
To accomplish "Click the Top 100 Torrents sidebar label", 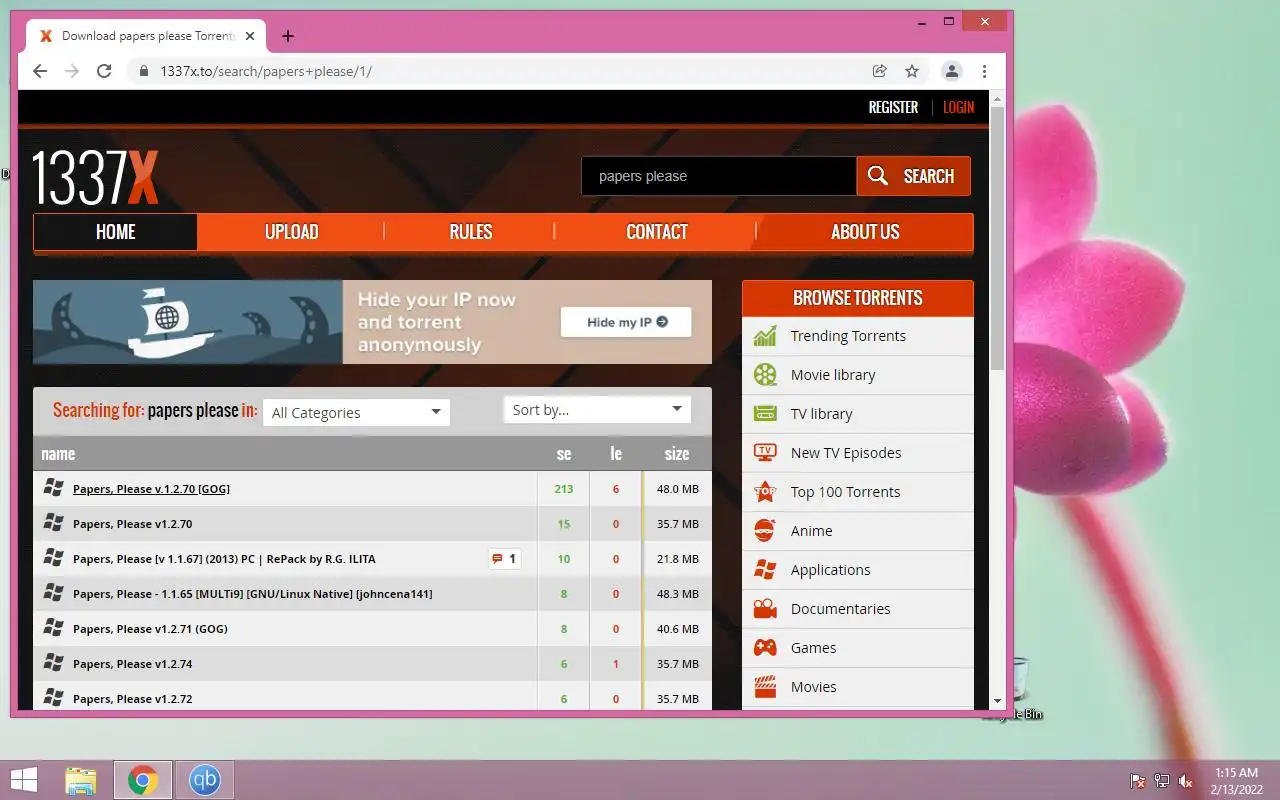I will (x=845, y=492).
